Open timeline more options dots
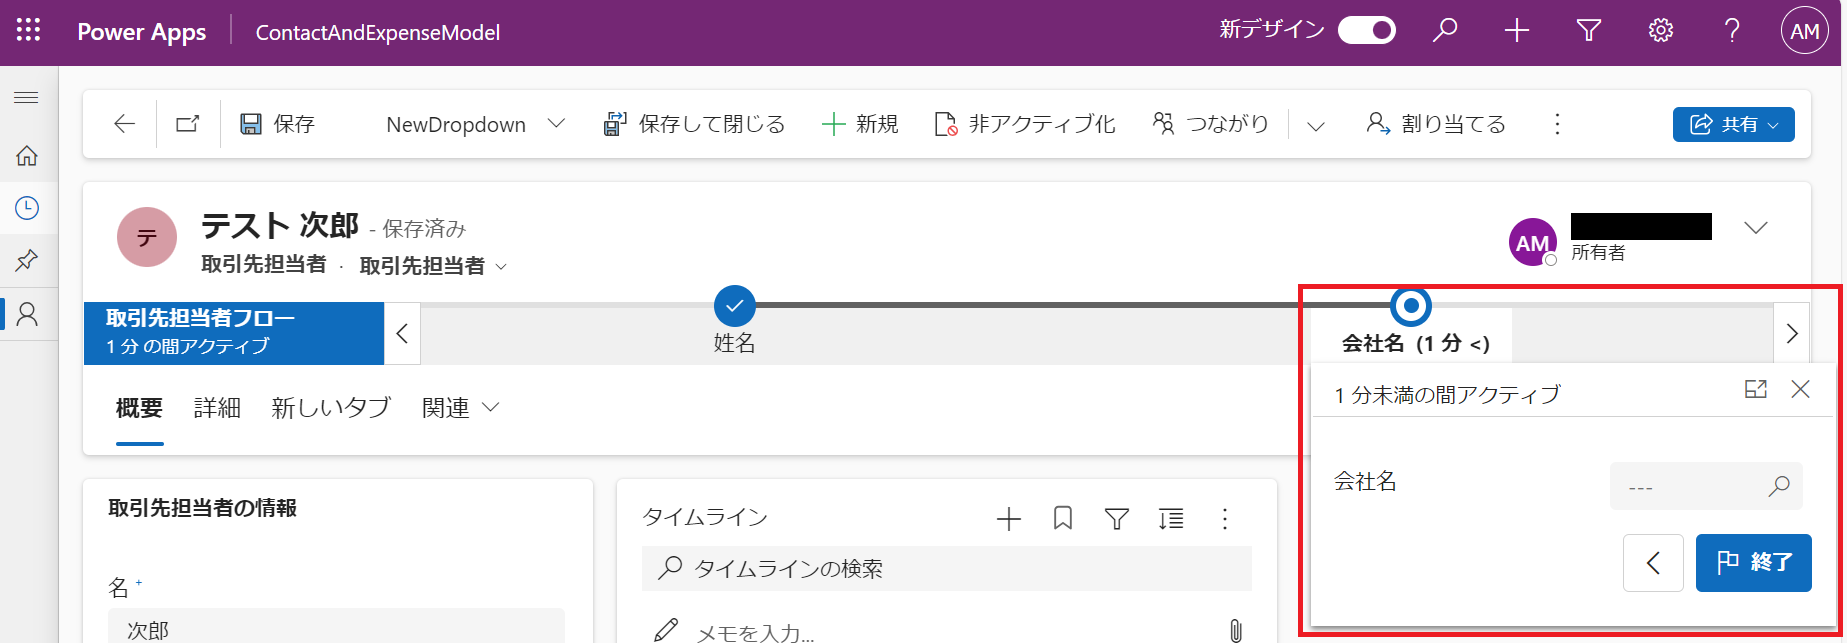Image resolution: width=1847 pixels, height=643 pixels. 1225,518
